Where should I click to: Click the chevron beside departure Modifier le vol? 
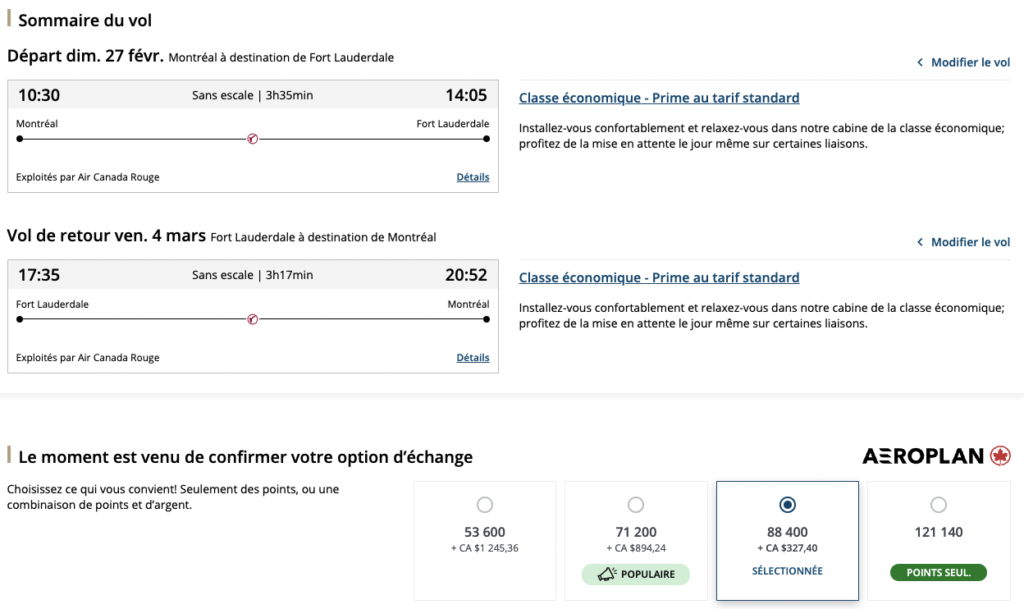tap(920, 62)
